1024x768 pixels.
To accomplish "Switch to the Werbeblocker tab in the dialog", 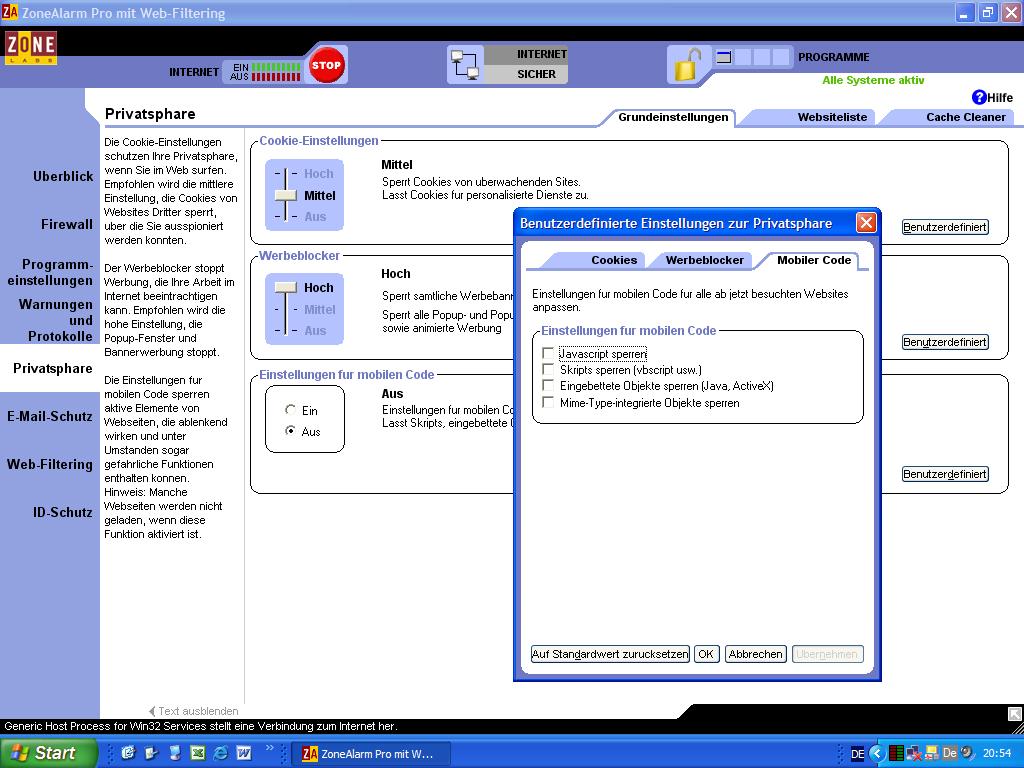I will [x=704, y=260].
